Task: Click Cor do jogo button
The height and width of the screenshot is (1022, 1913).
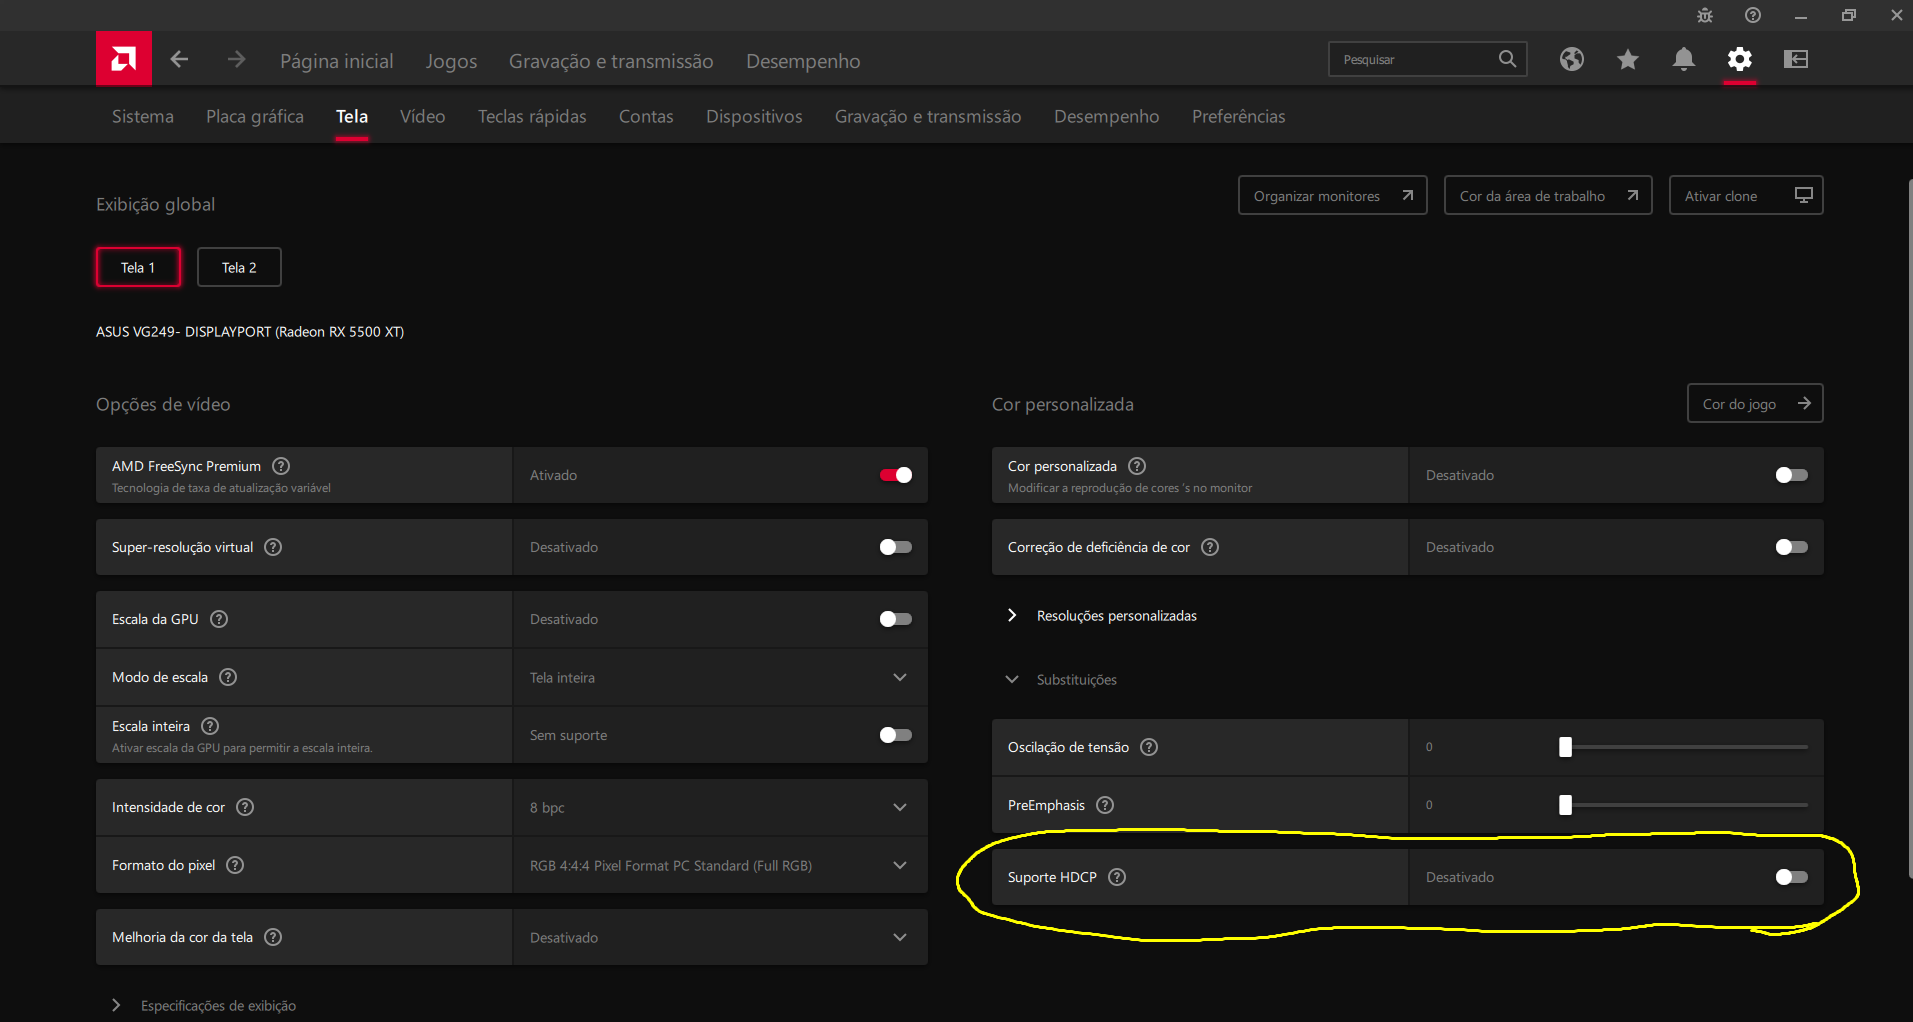Action: coord(1755,403)
